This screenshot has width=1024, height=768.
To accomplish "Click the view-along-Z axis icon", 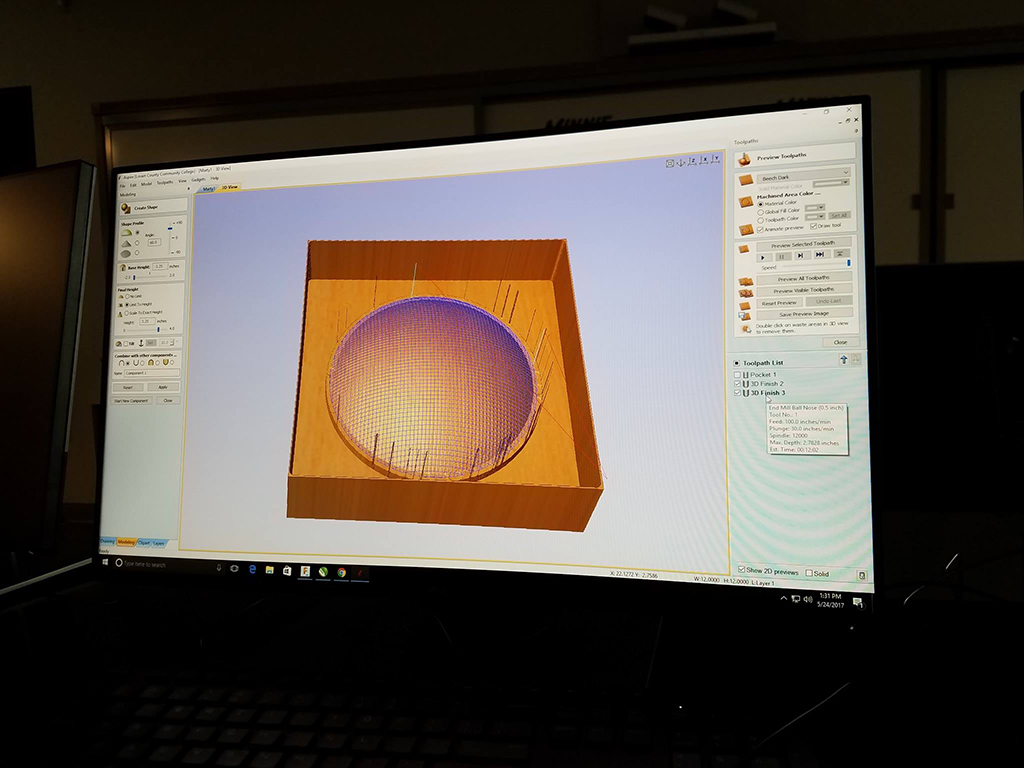I will [693, 161].
